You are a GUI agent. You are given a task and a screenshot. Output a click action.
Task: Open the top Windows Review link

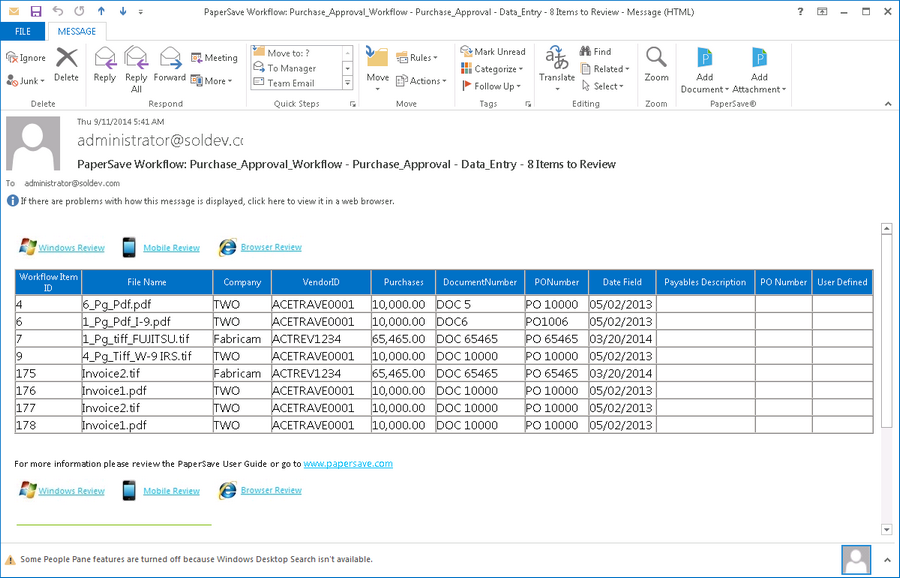(x=71, y=247)
